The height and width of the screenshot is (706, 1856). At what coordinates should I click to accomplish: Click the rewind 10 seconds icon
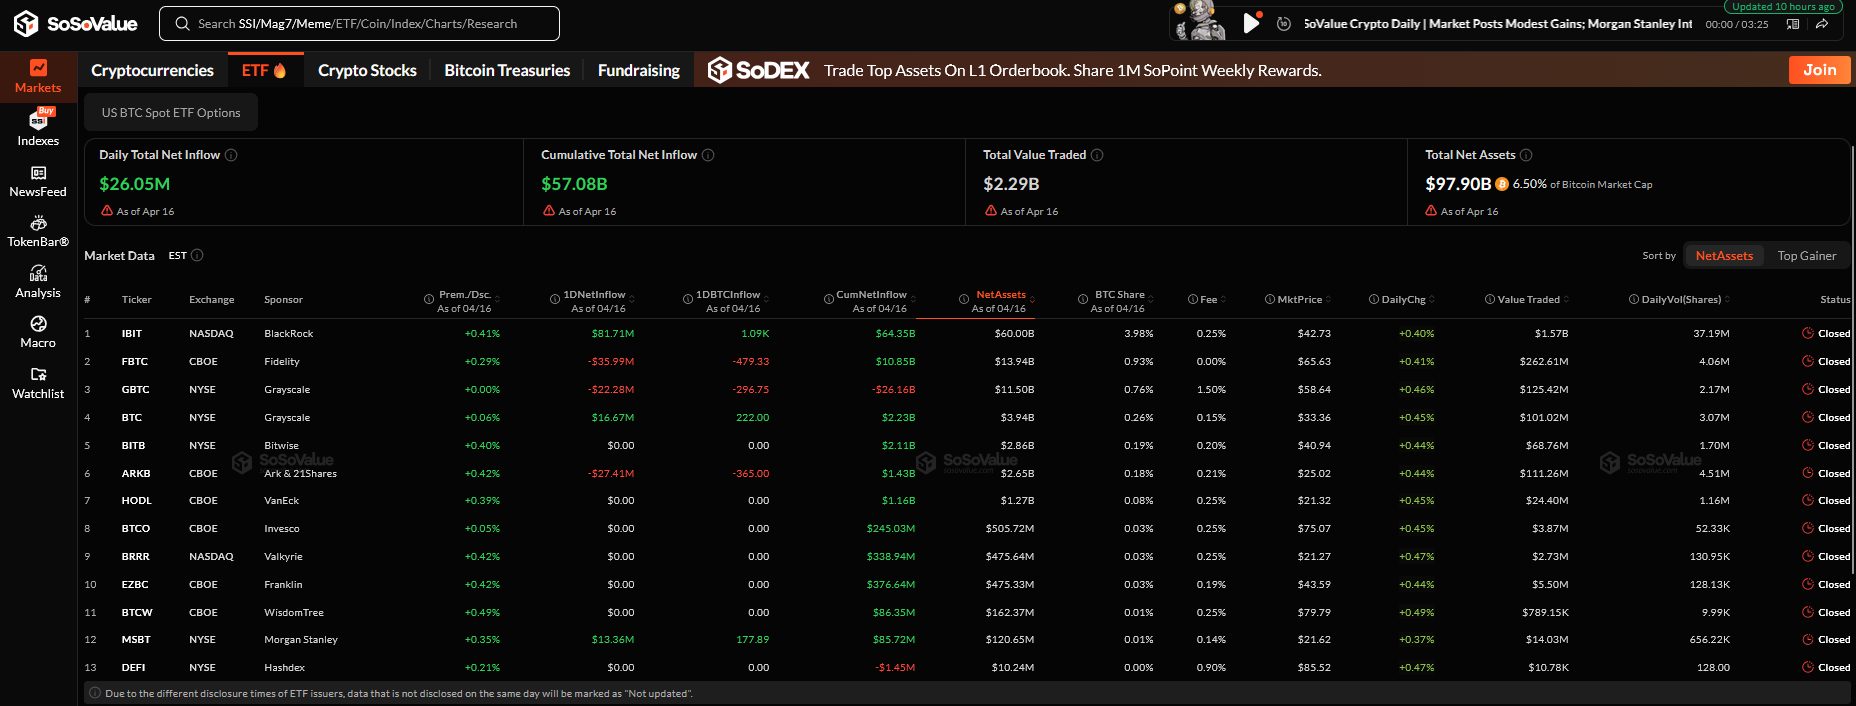1284,23
